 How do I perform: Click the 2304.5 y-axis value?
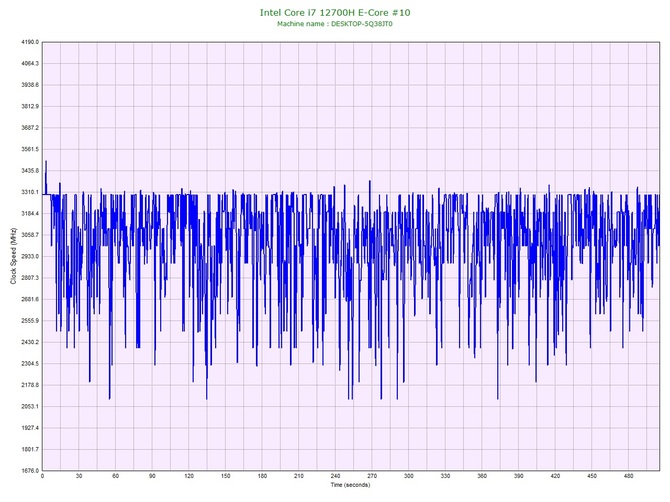pyautogui.click(x=30, y=364)
